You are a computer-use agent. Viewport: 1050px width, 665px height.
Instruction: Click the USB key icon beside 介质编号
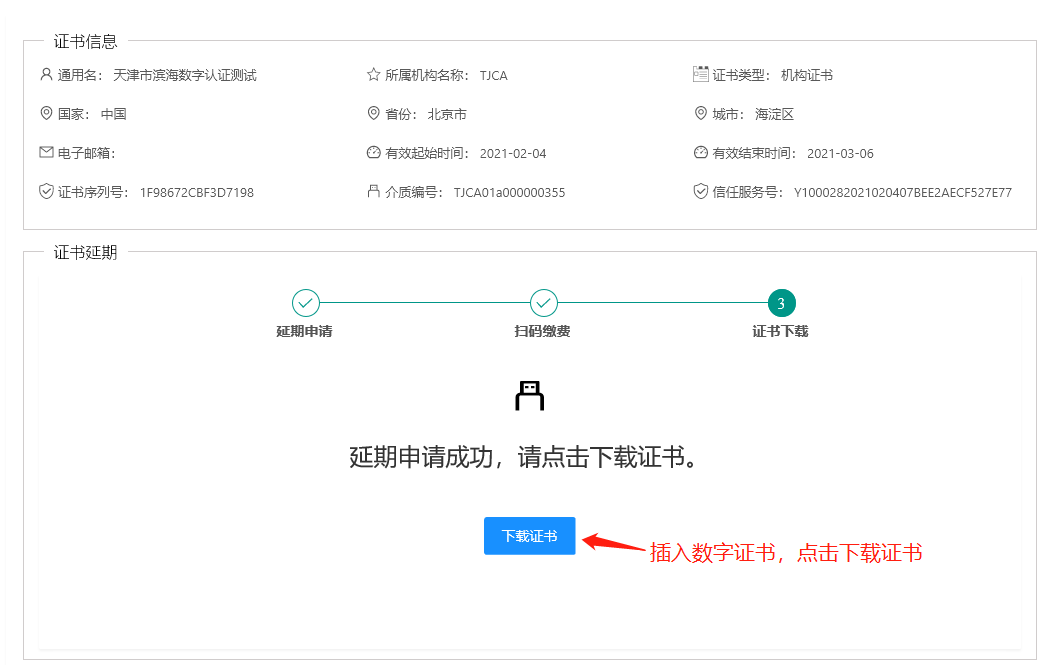(374, 191)
